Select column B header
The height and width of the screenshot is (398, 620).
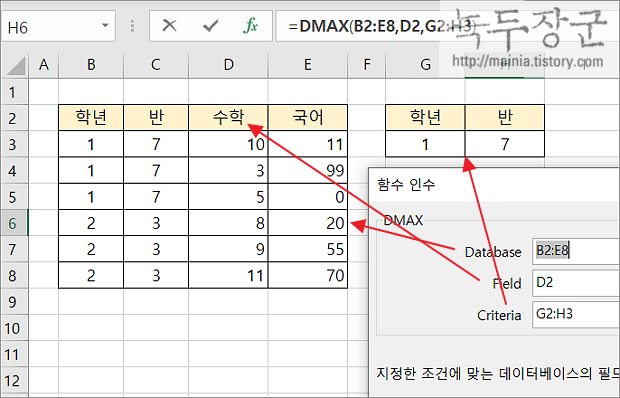pyautogui.click(x=91, y=64)
